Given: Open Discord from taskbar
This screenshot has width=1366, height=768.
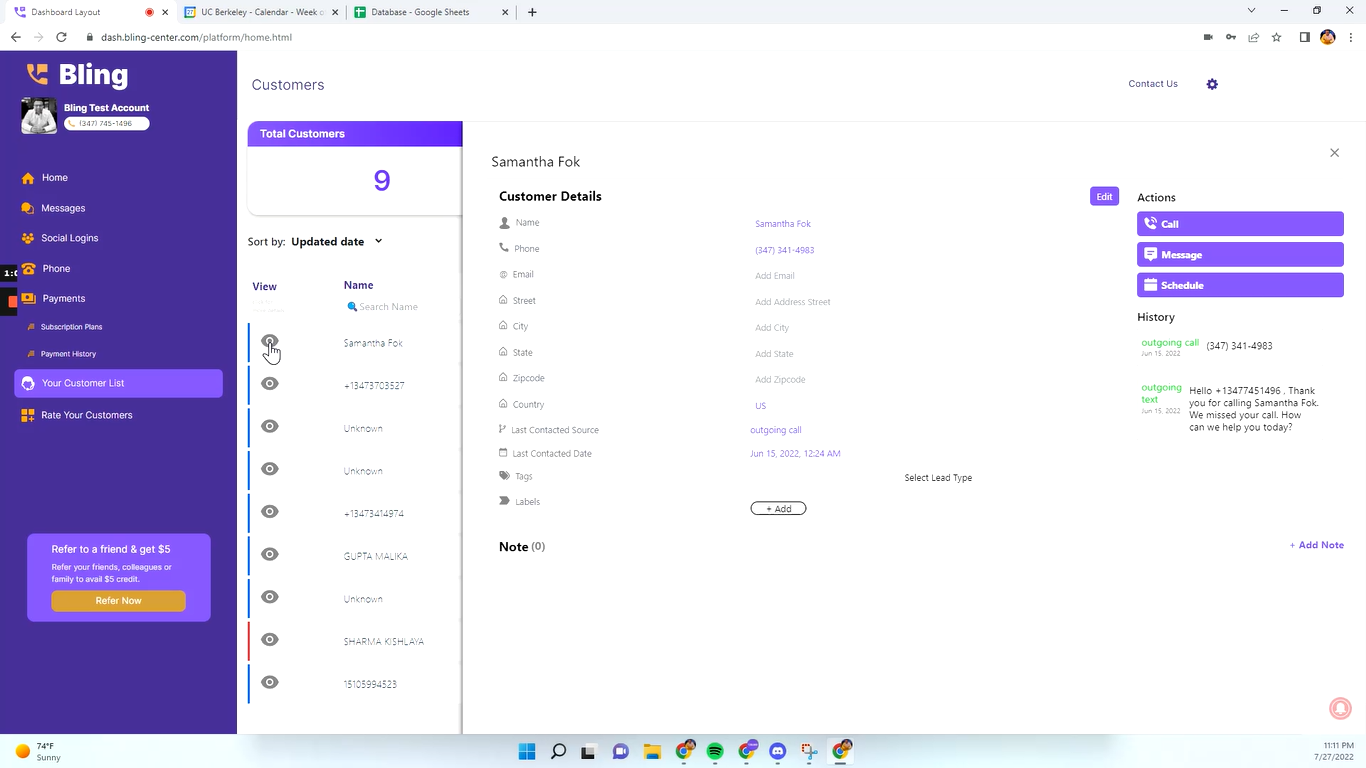Looking at the screenshot, I should coord(778,751).
